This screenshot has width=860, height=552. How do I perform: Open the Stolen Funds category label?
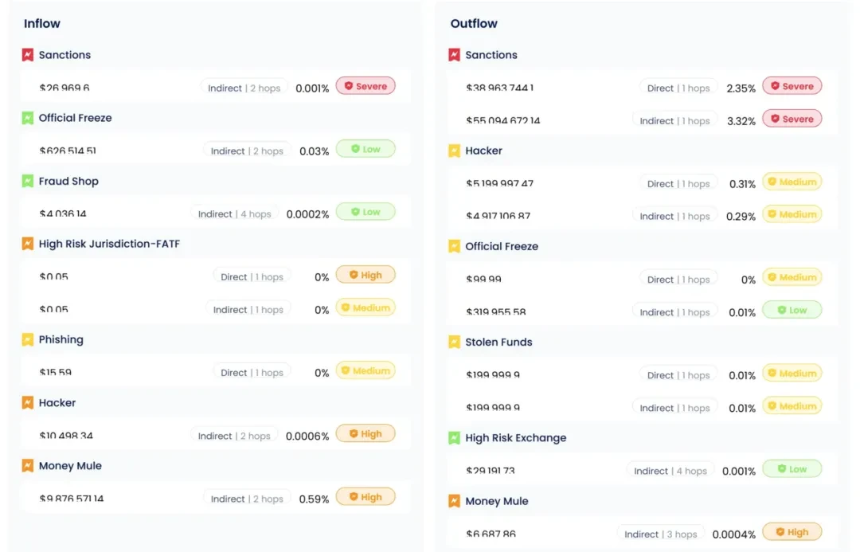[499, 342]
